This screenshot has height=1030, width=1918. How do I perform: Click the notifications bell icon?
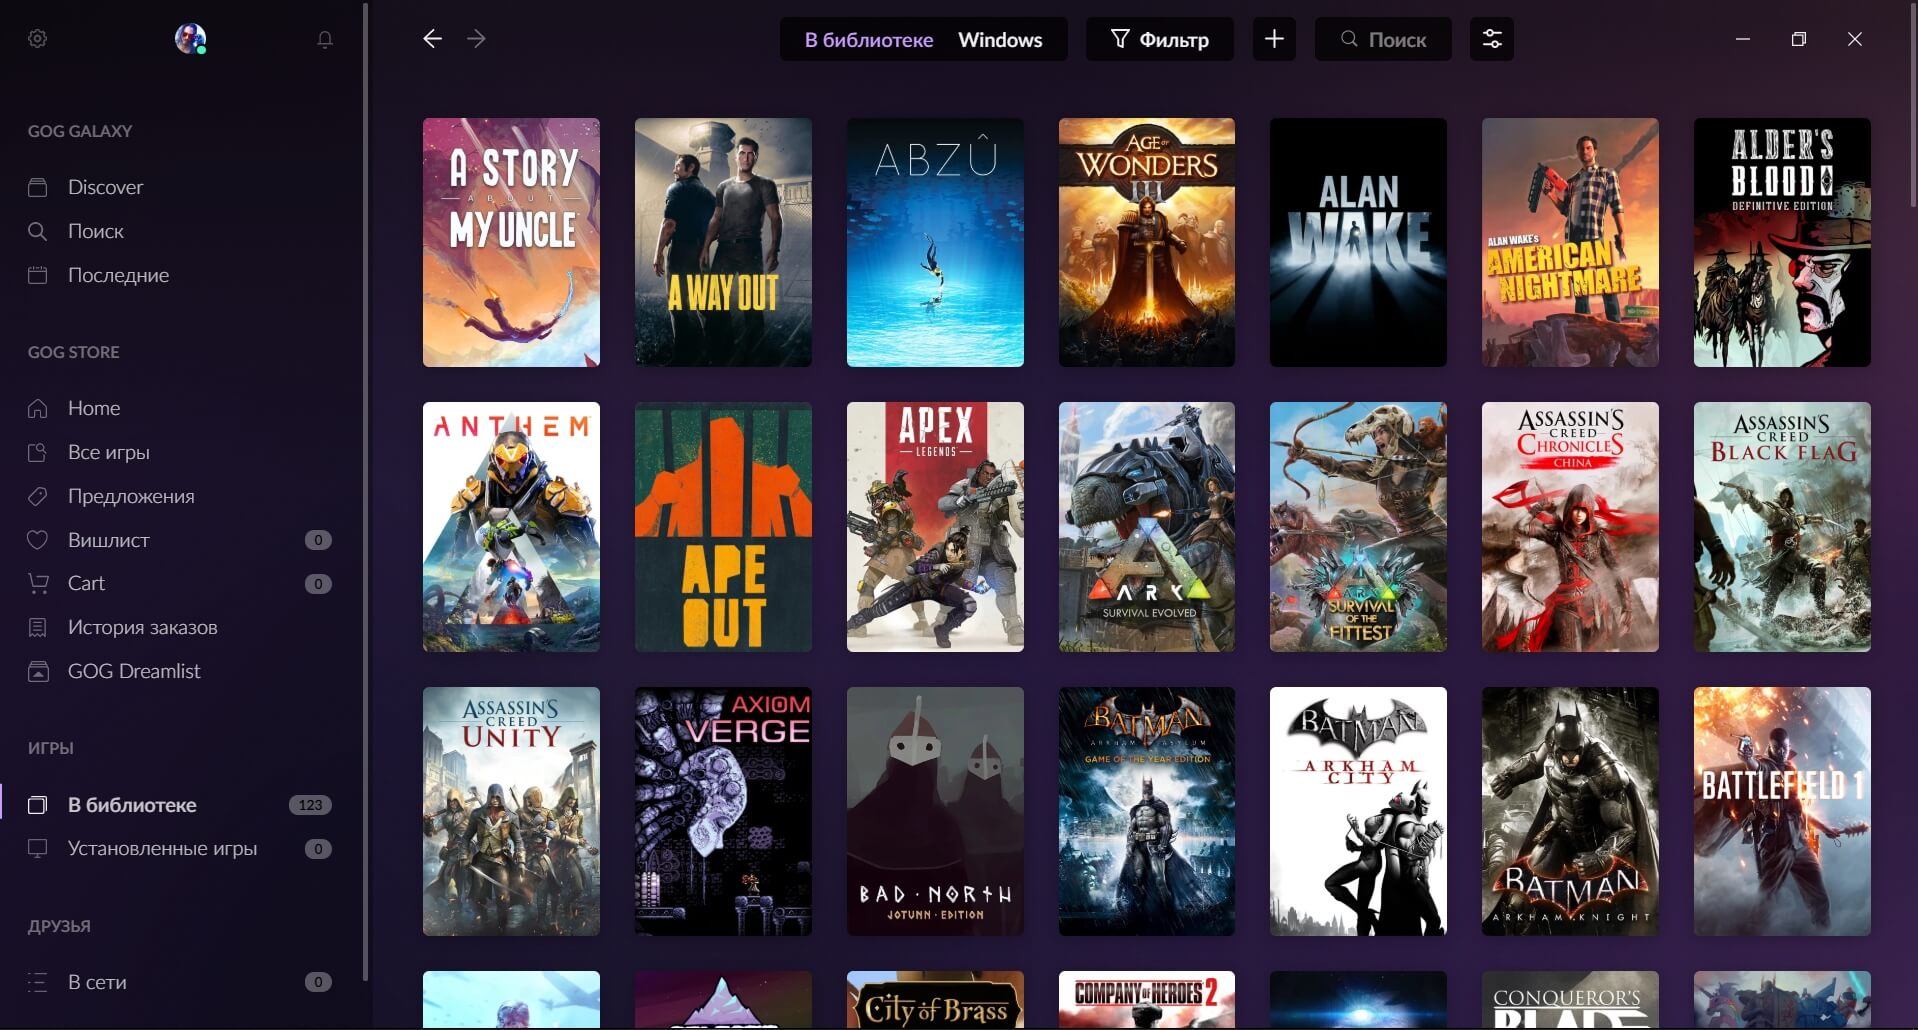325,39
